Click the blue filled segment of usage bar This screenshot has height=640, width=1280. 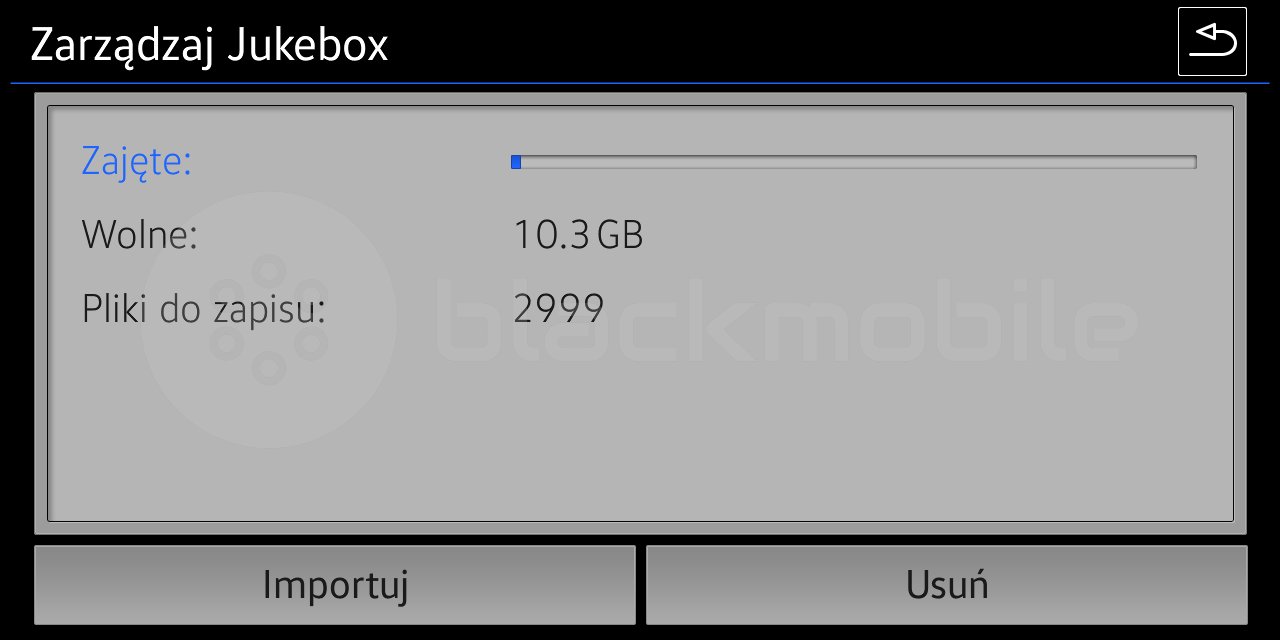pyautogui.click(x=516, y=162)
